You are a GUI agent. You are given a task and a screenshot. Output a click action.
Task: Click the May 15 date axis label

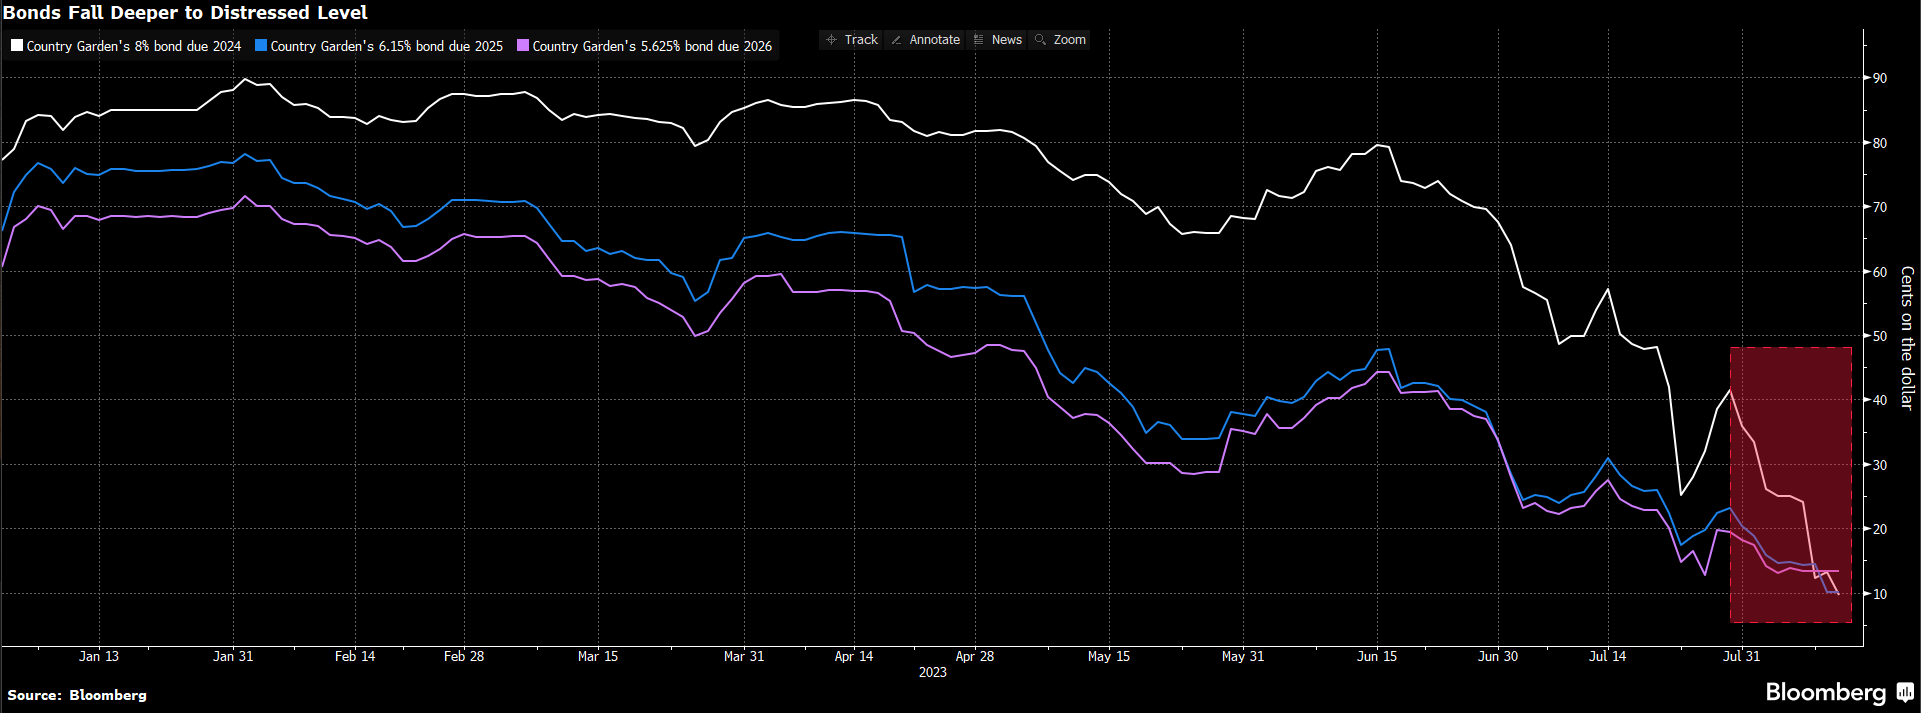[x=1109, y=656]
